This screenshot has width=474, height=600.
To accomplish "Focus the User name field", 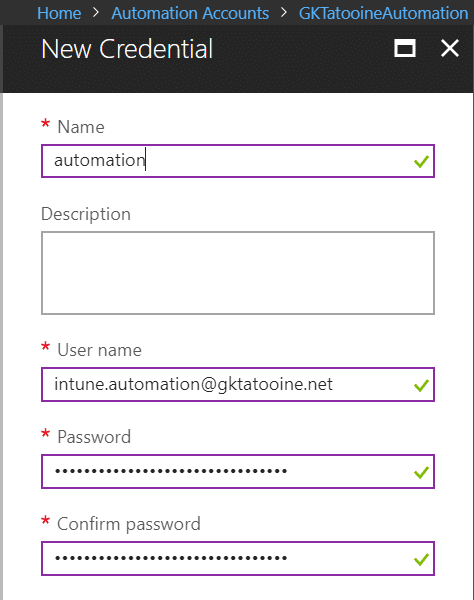I will (x=238, y=385).
